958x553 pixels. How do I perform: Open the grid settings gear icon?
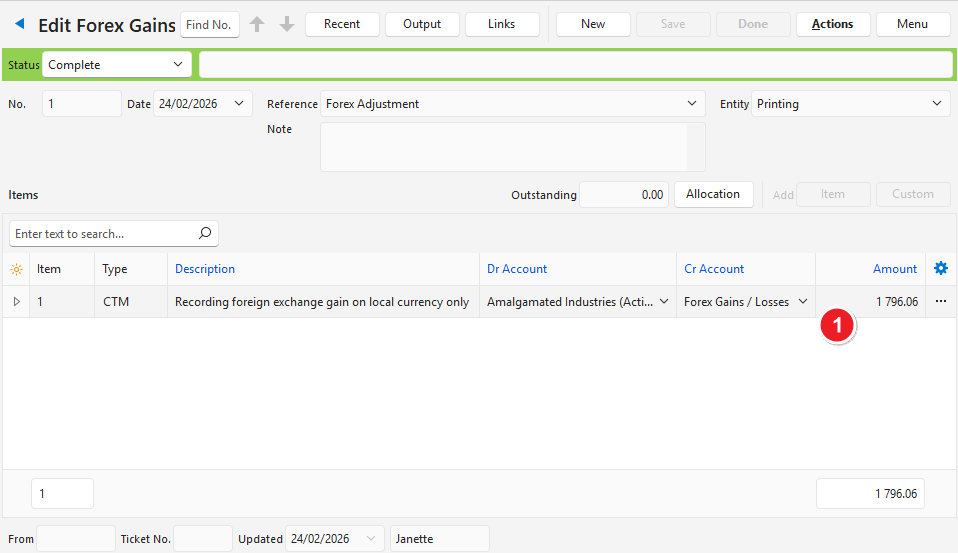pyautogui.click(x=940, y=269)
